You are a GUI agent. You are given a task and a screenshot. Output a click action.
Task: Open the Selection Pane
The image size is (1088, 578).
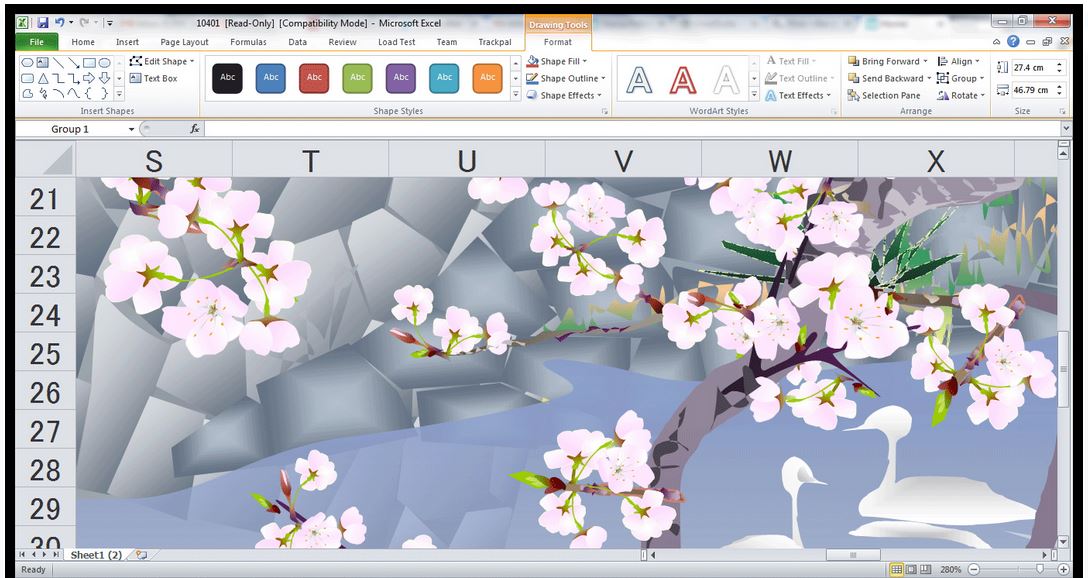point(884,96)
